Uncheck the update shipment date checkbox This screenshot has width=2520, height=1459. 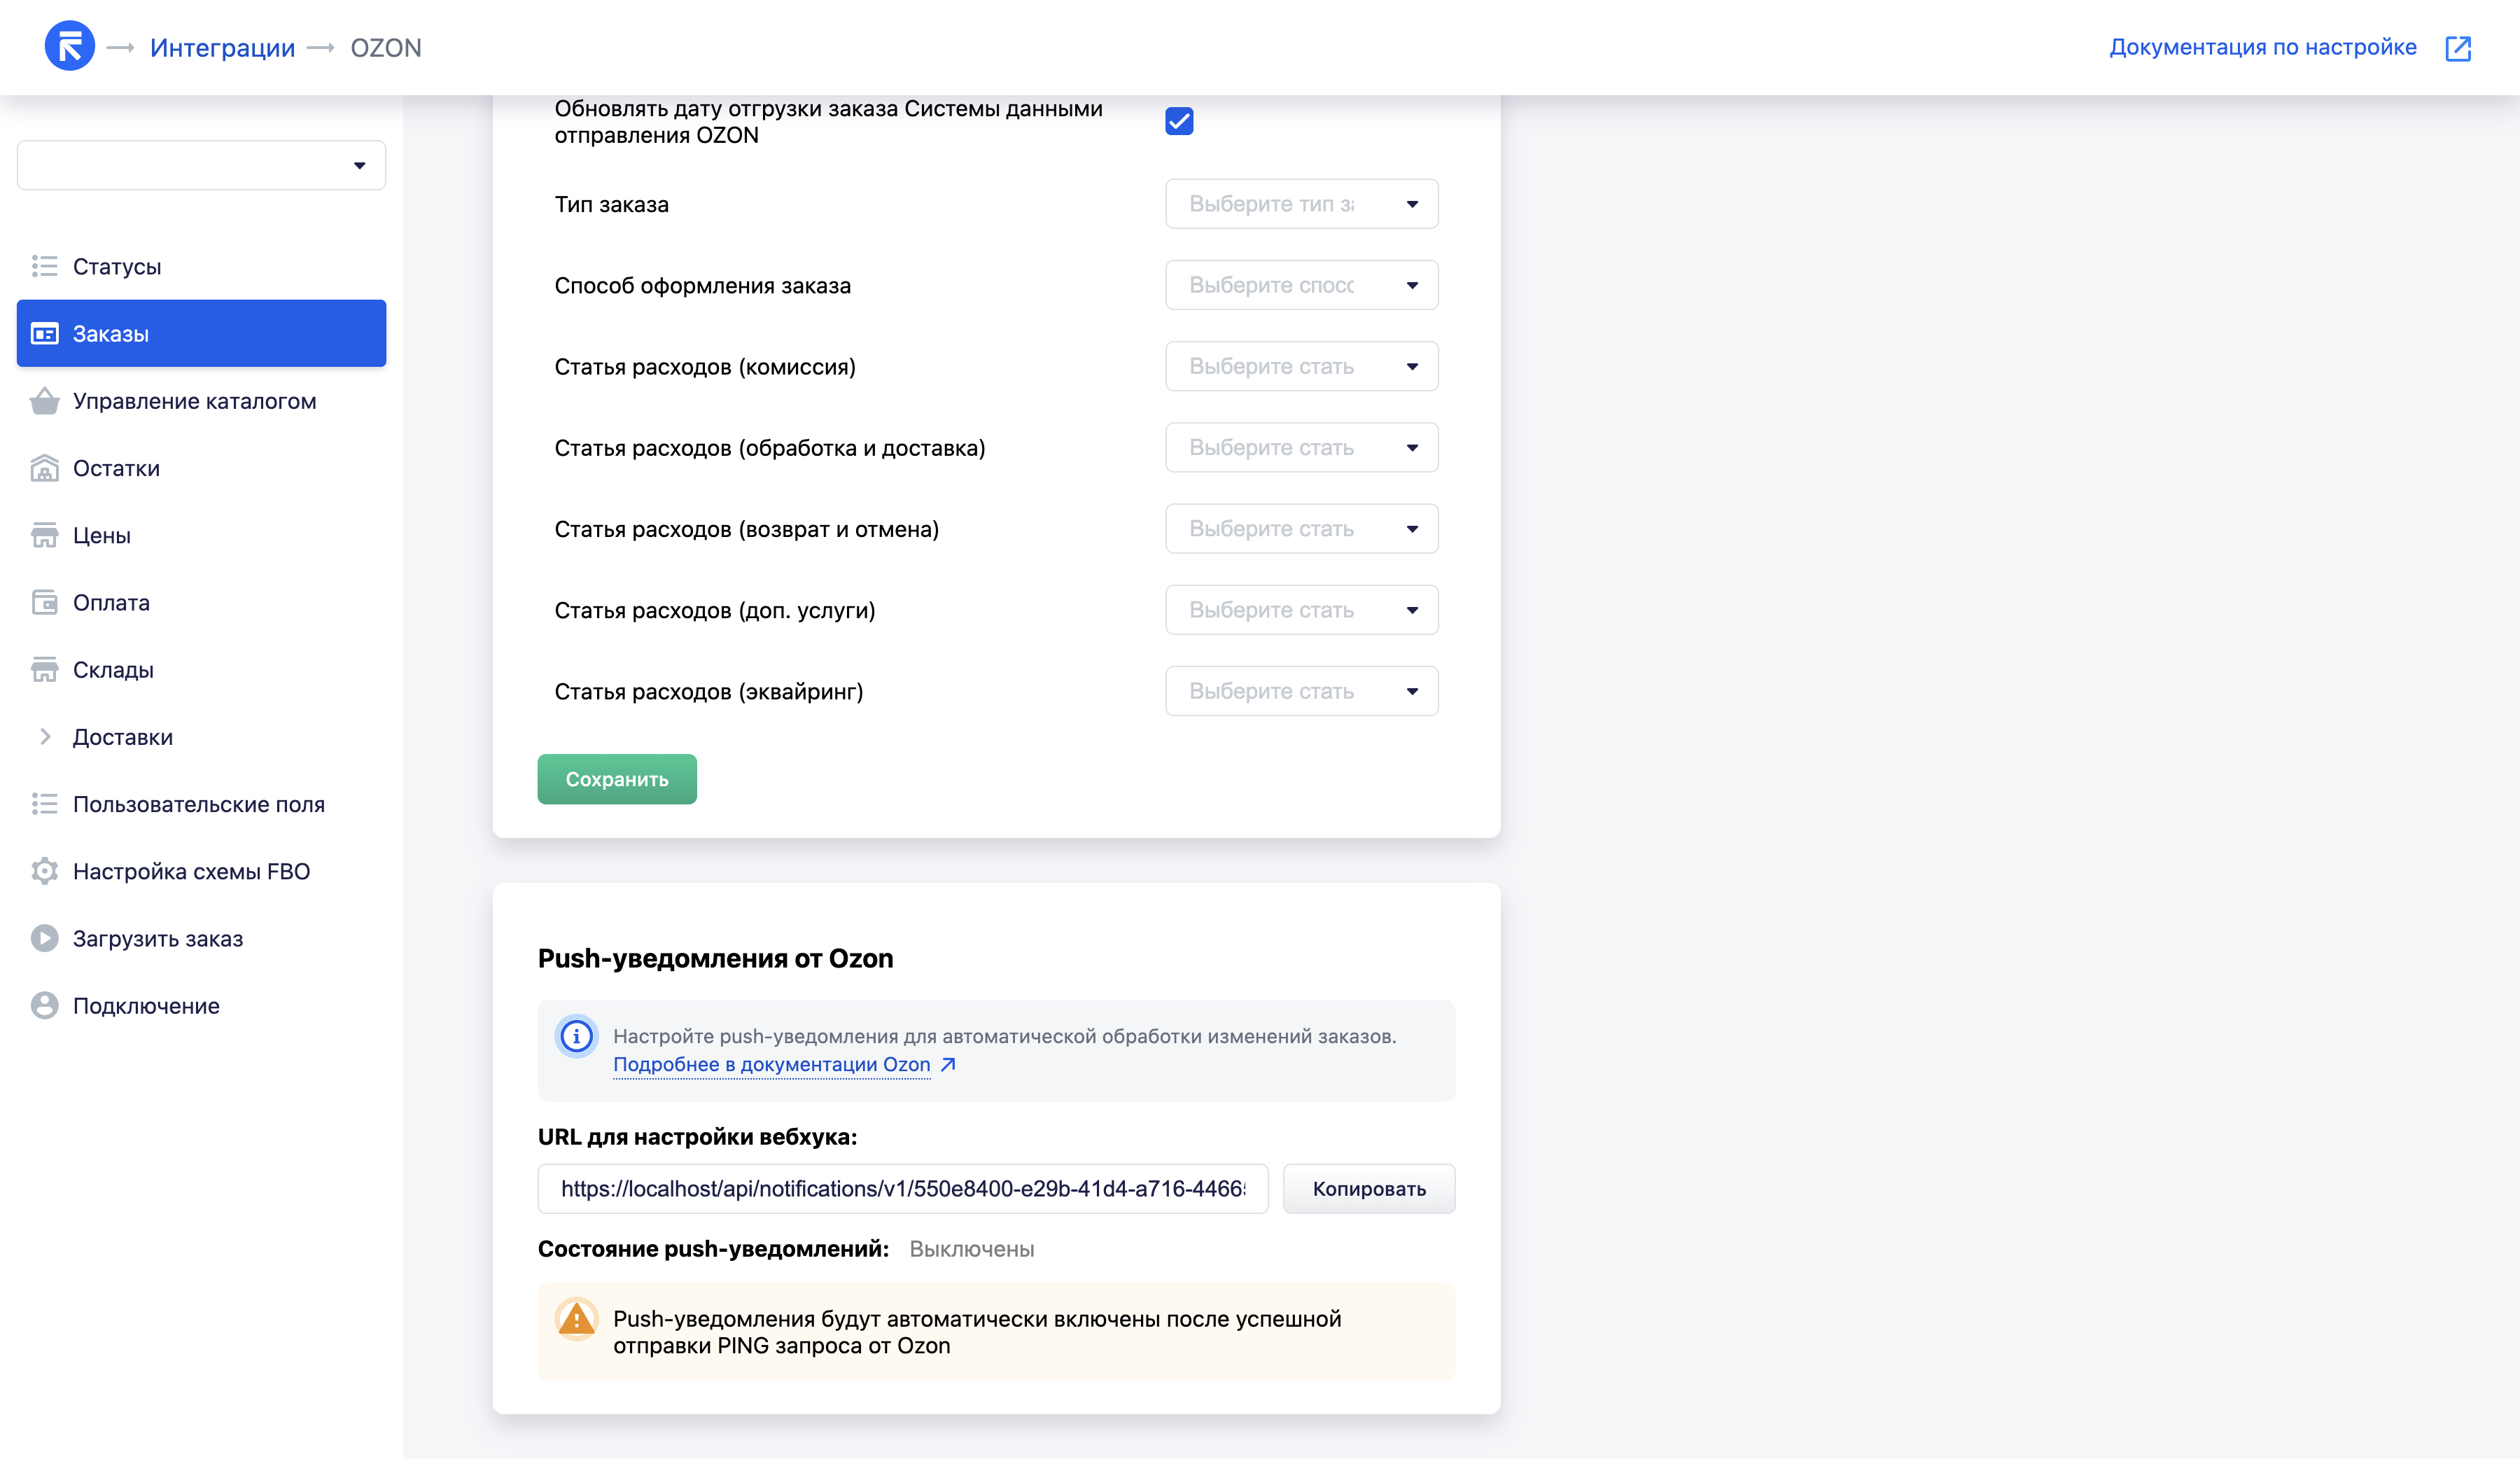pyautogui.click(x=1179, y=121)
